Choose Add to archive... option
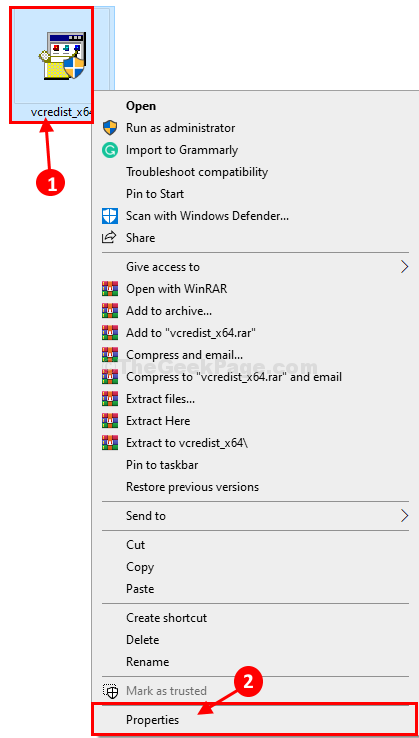Viewport: 419px width, 738px height. (x=169, y=311)
